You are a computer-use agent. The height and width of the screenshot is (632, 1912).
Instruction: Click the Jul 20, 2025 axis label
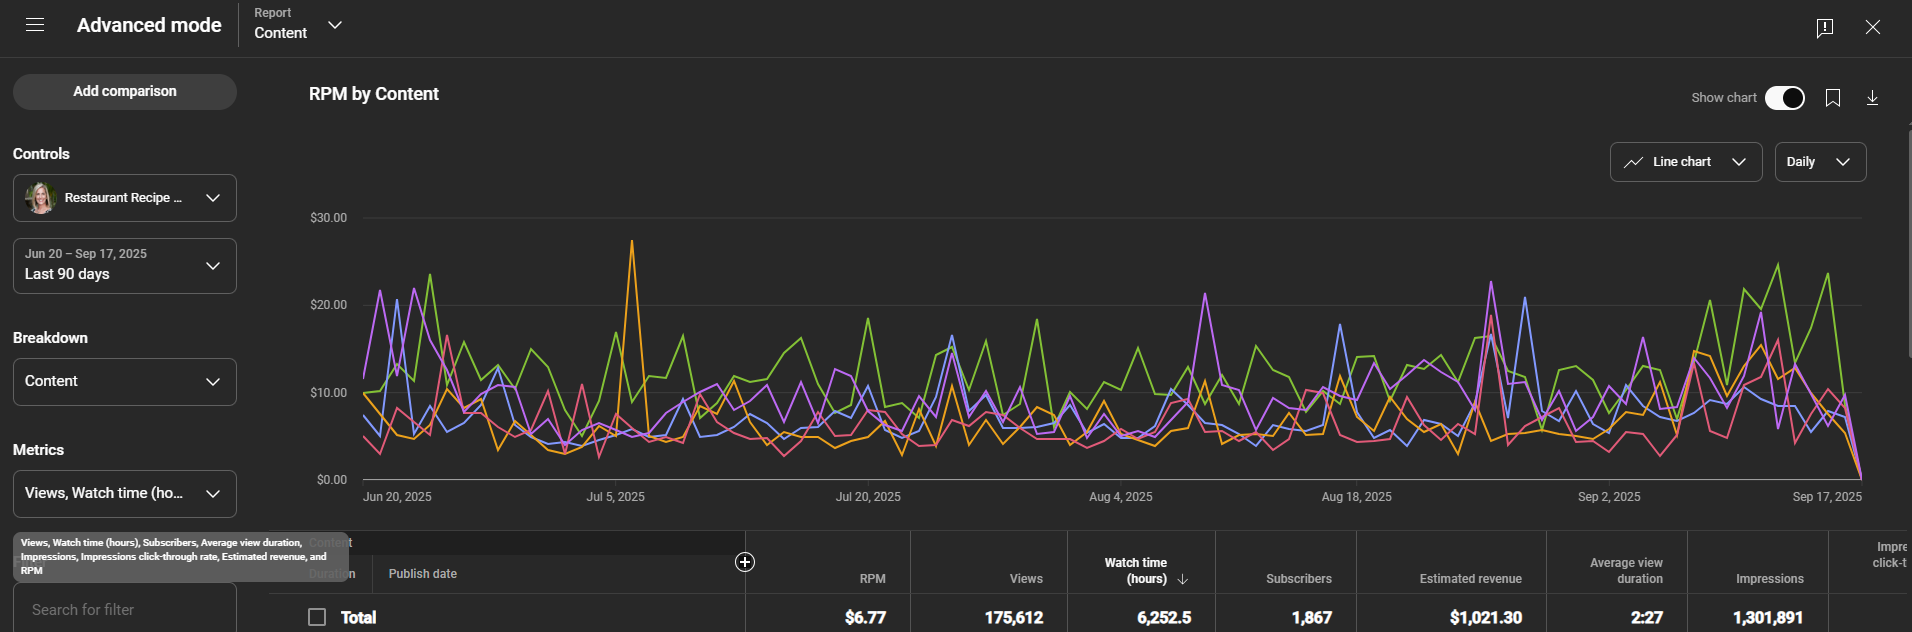[x=868, y=497]
